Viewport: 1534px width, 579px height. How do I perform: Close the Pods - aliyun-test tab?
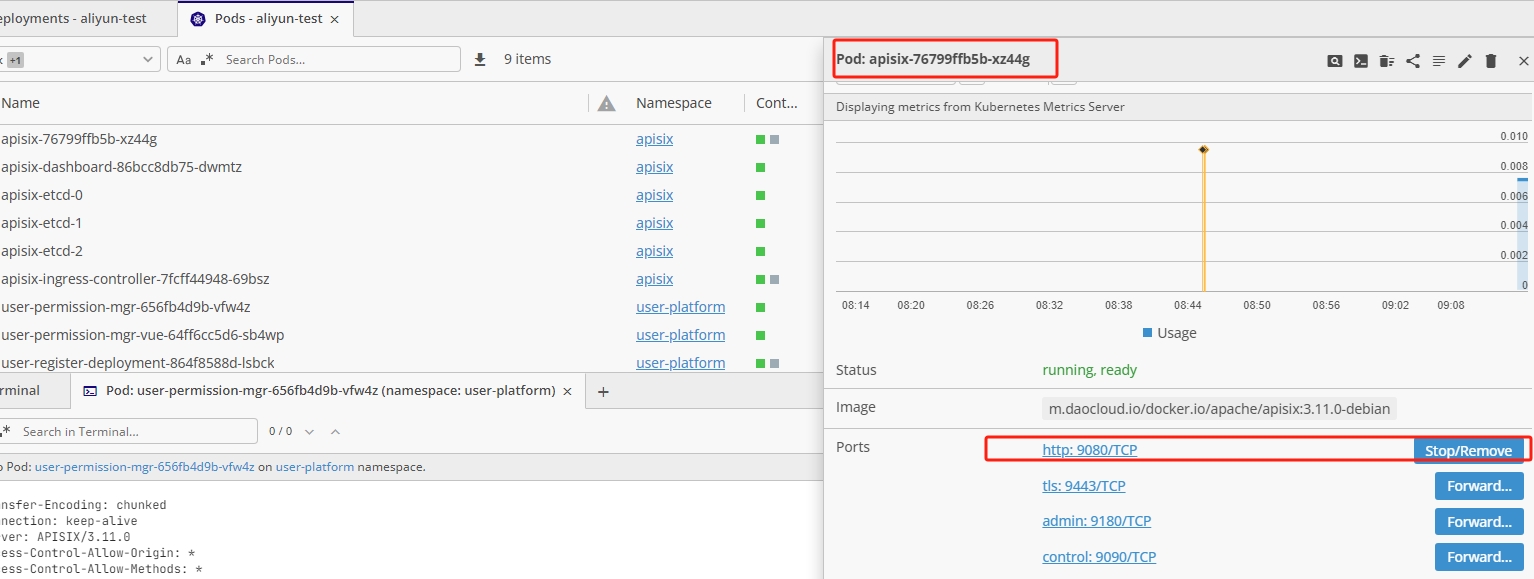tap(334, 19)
